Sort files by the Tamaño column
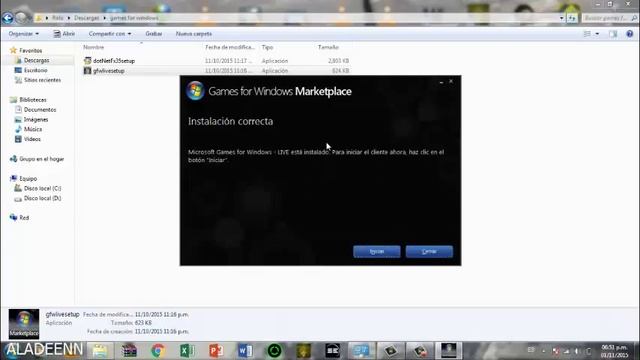The height and width of the screenshot is (360, 640). [328, 47]
